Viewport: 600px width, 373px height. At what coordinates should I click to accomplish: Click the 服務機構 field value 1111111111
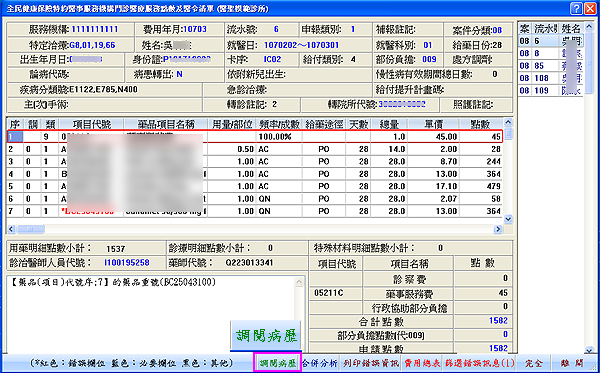coord(95,29)
